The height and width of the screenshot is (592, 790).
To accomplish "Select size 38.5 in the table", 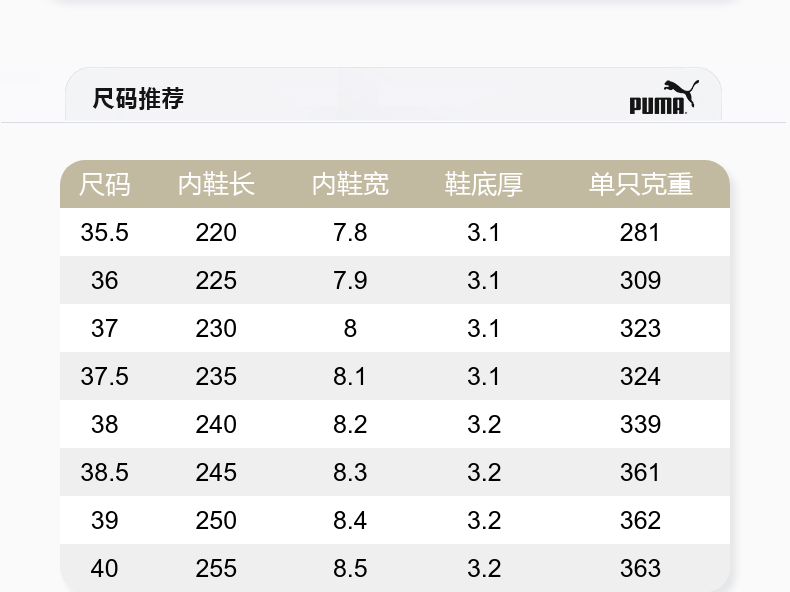I will click(x=105, y=473).
